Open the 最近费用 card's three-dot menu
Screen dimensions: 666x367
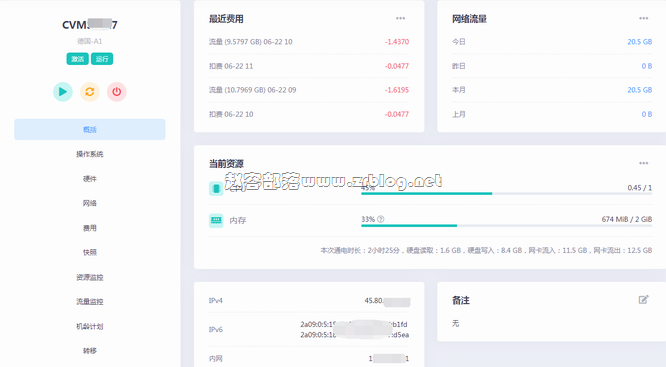[x=401, y=18]
